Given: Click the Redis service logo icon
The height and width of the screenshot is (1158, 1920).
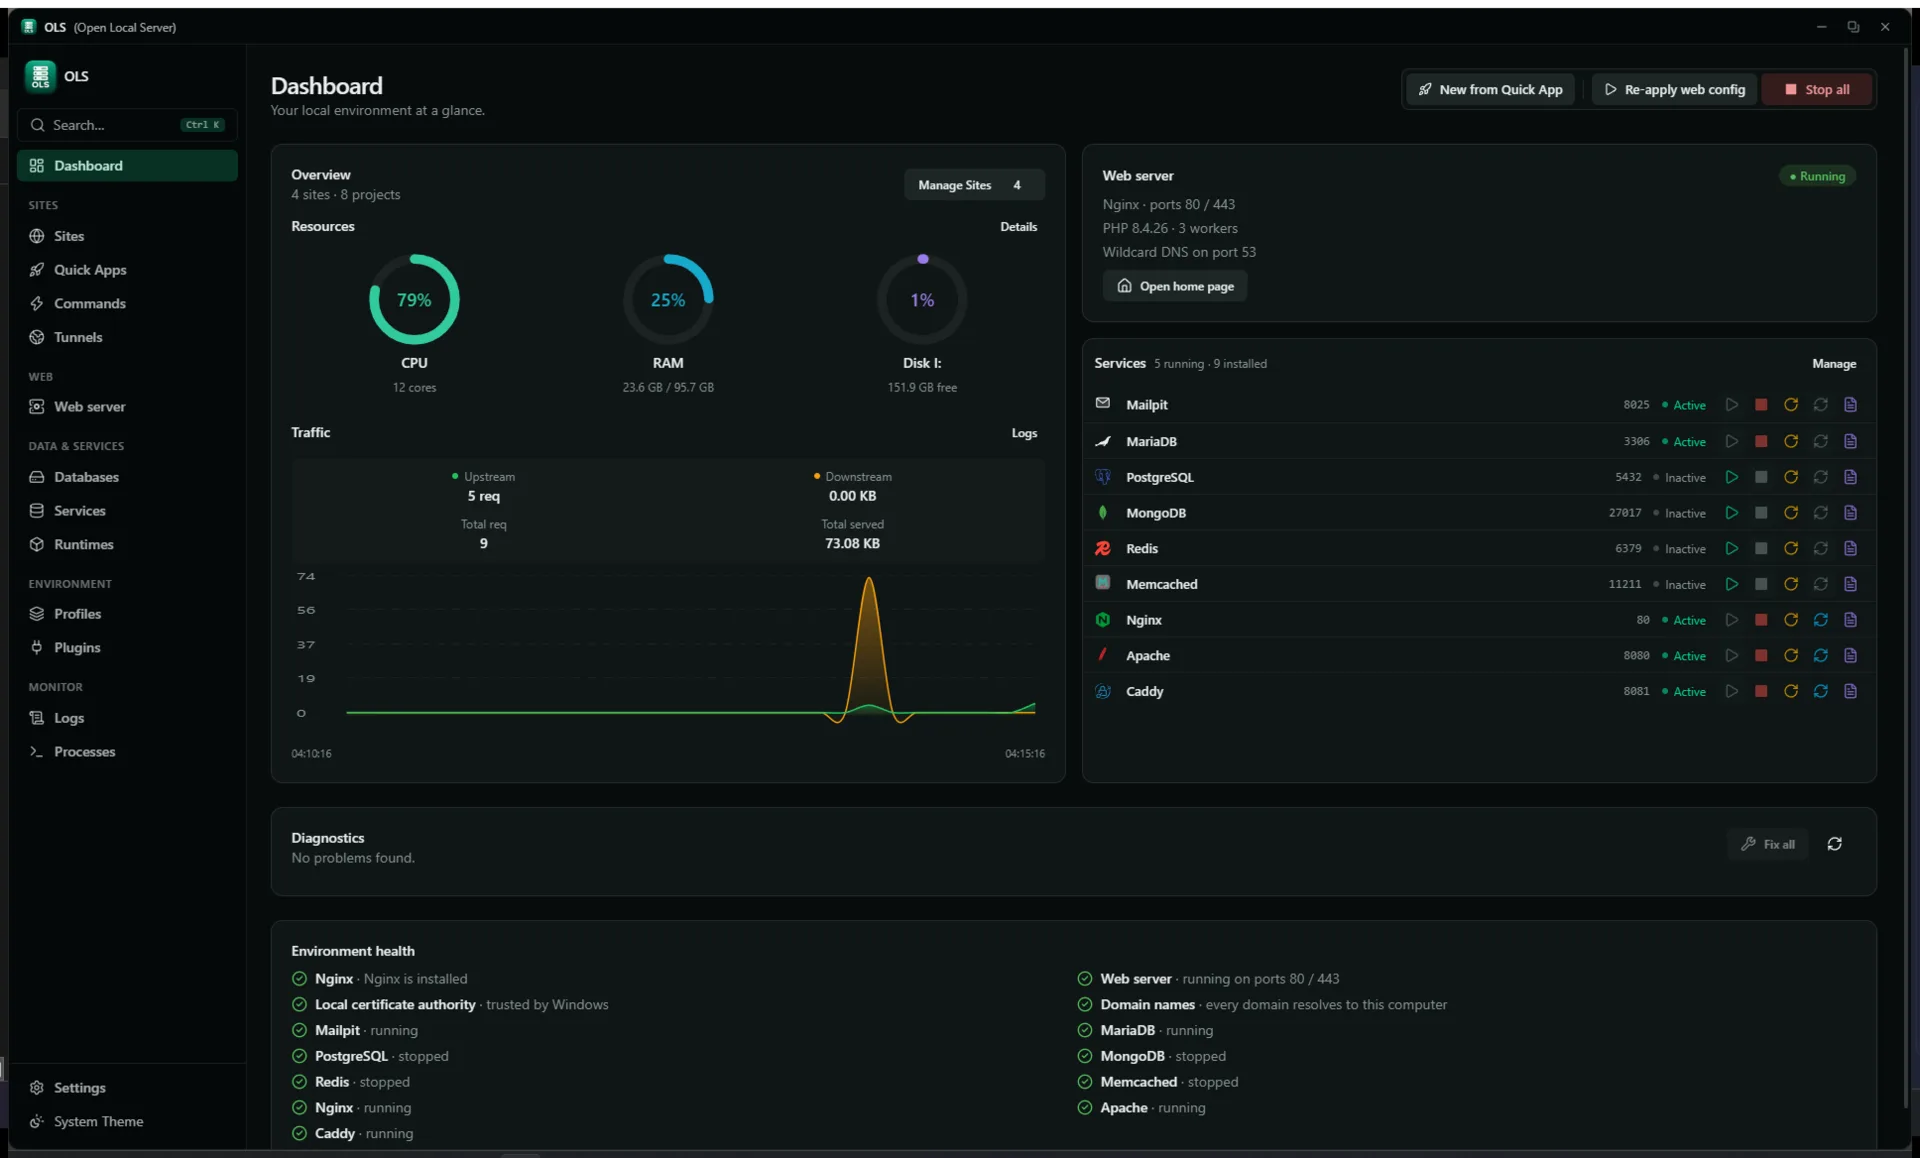Looking at the screenshot, I should 1103,548.
